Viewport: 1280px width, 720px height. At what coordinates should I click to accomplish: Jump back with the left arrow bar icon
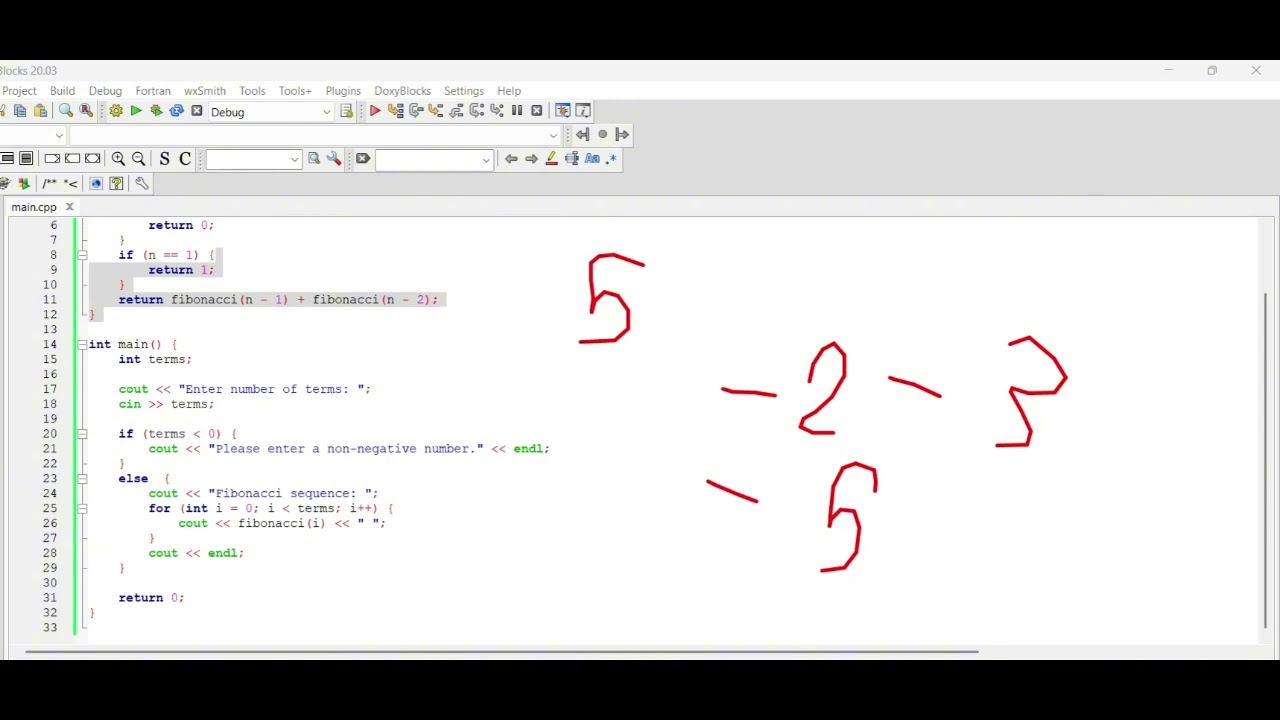click(x=582, y=134)
